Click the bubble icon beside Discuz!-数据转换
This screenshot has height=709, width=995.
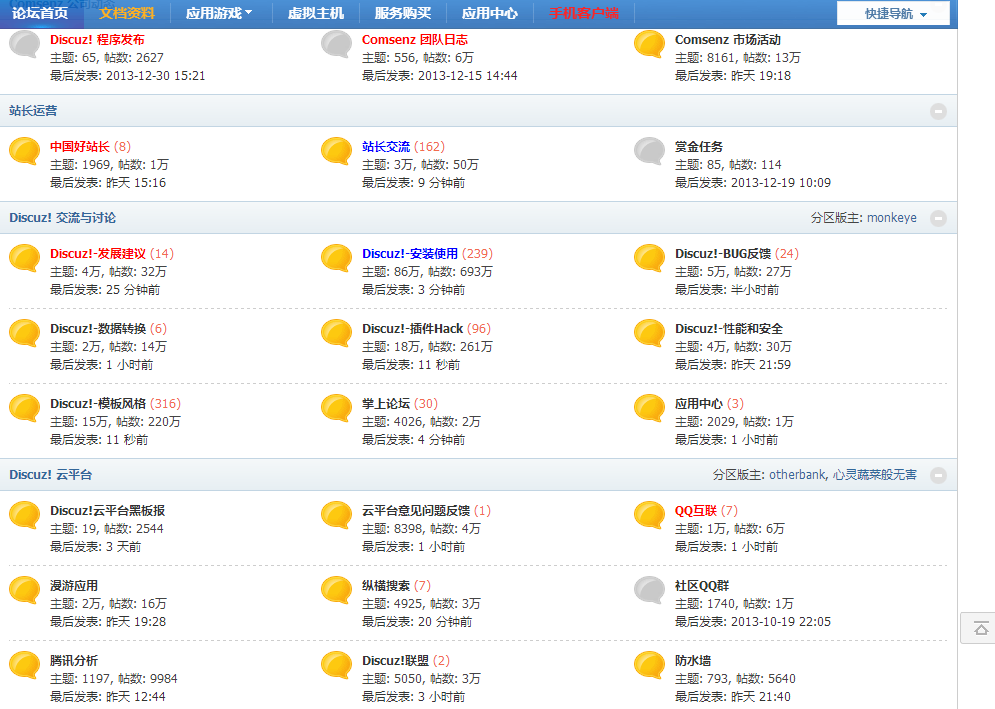[x=25, y=334]
